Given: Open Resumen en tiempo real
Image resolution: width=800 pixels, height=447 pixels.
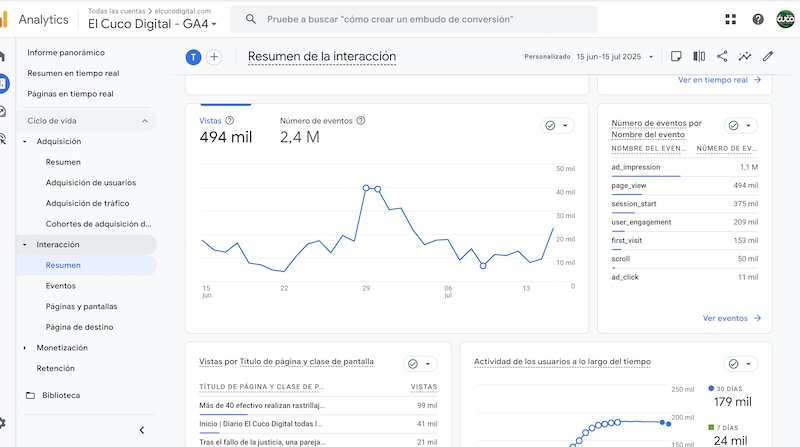Looking at the screenshot, I should [73, 73].
